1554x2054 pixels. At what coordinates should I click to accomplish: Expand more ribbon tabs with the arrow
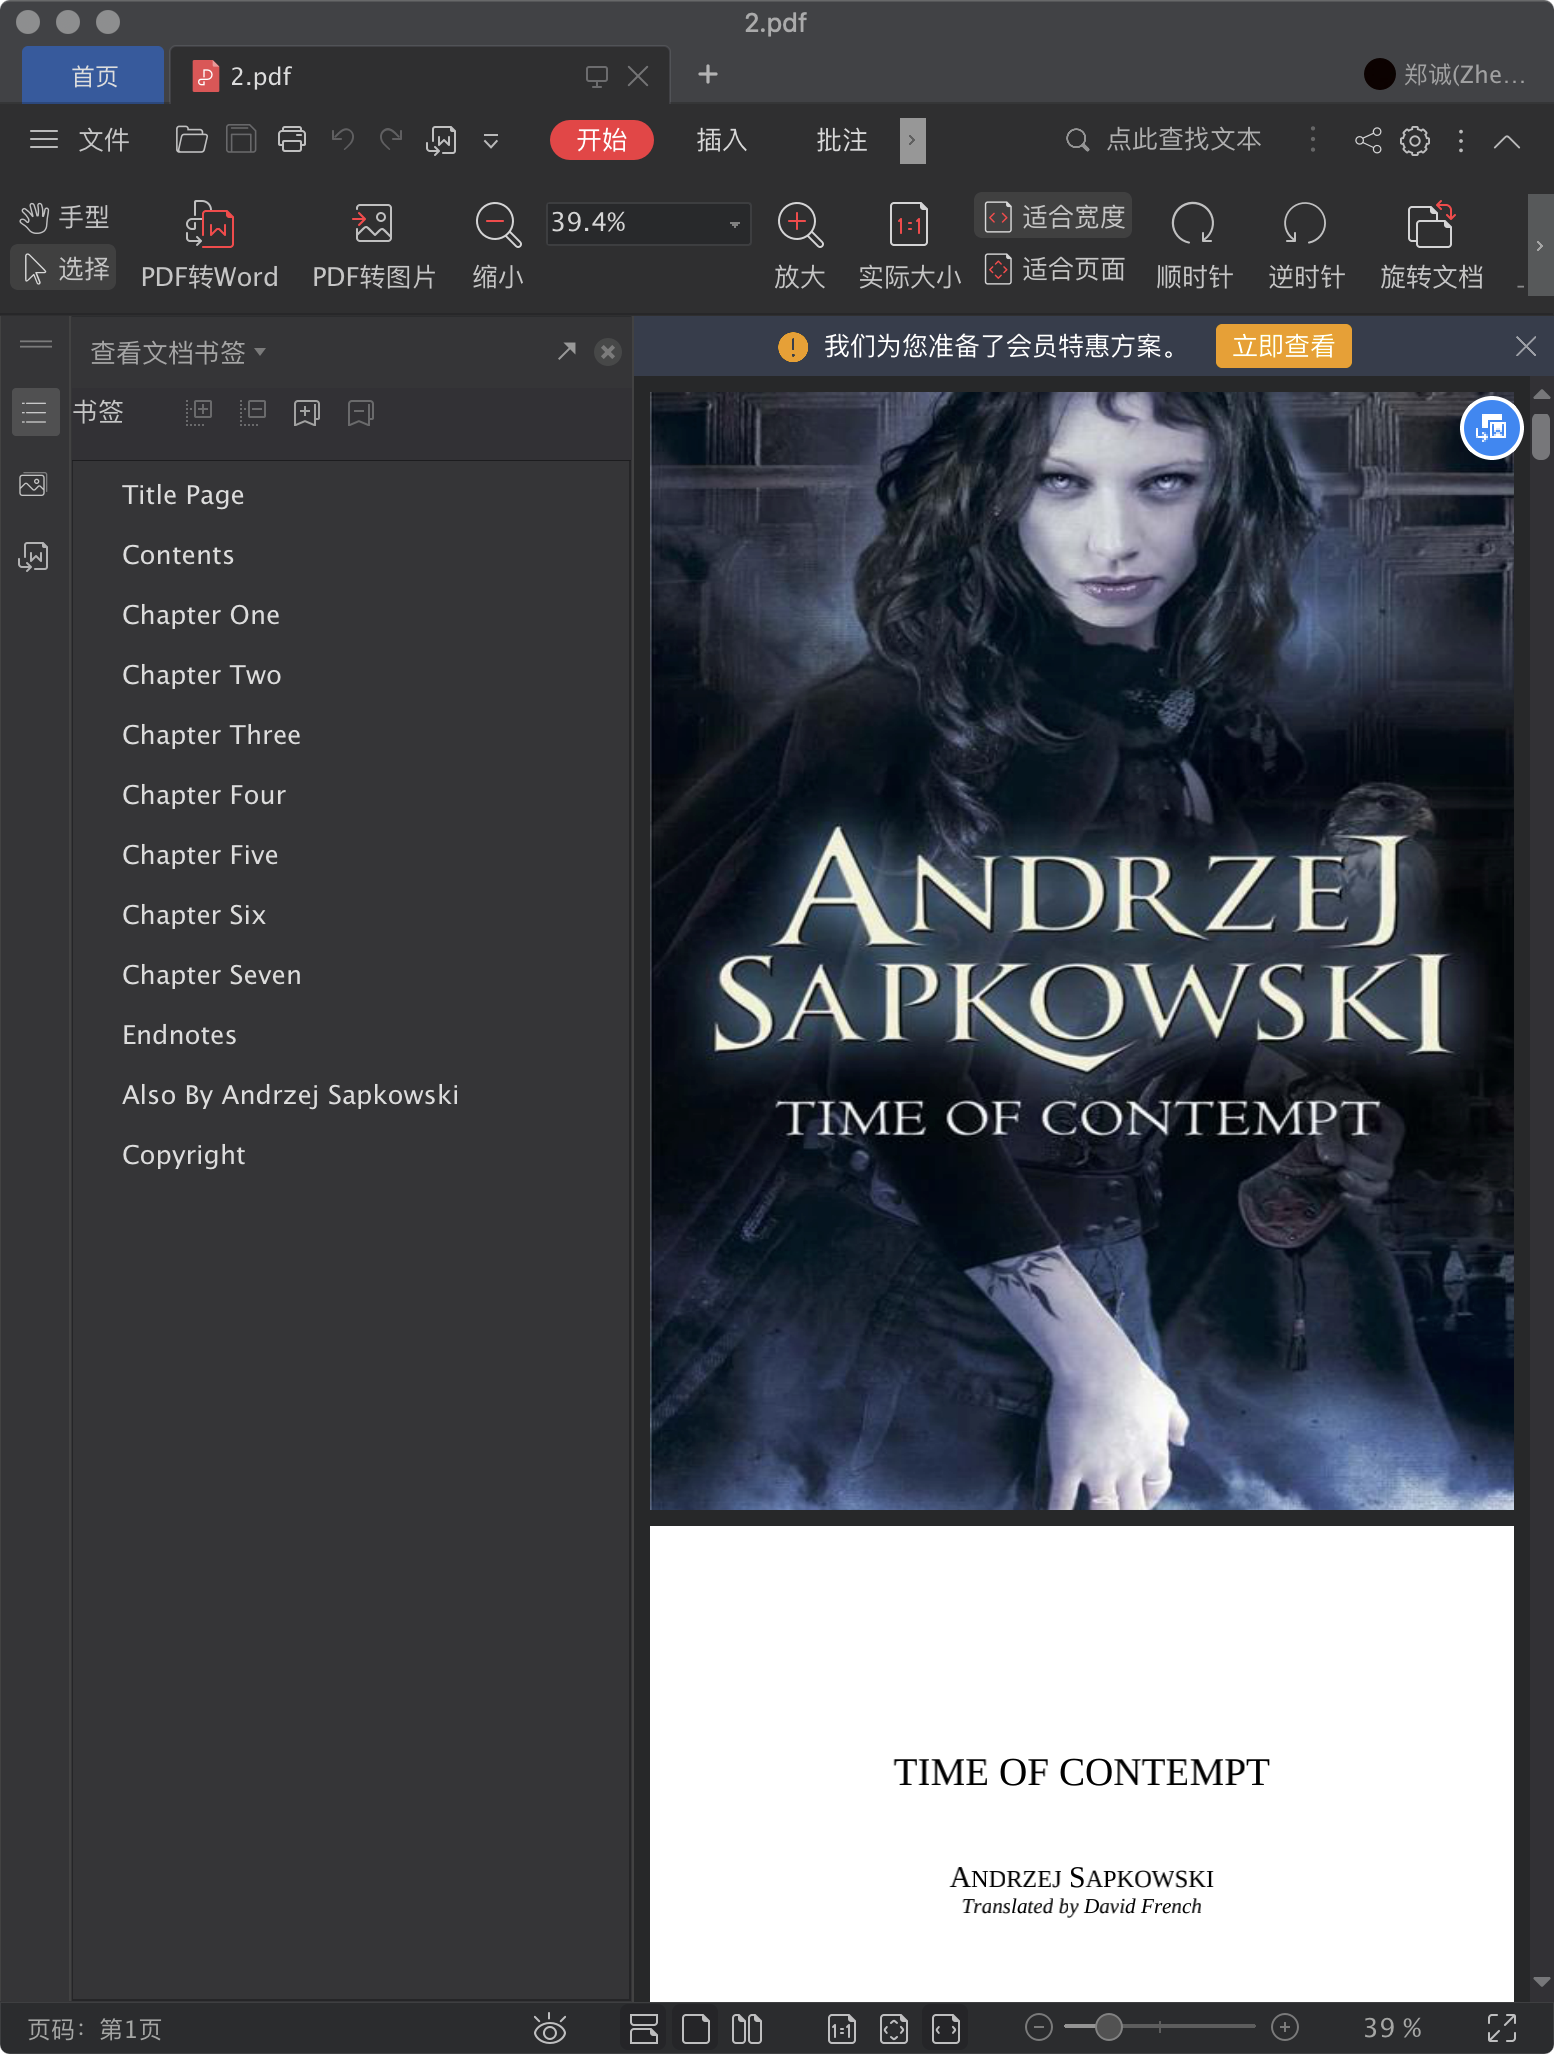pyautogui.click(x=912, y=141)
